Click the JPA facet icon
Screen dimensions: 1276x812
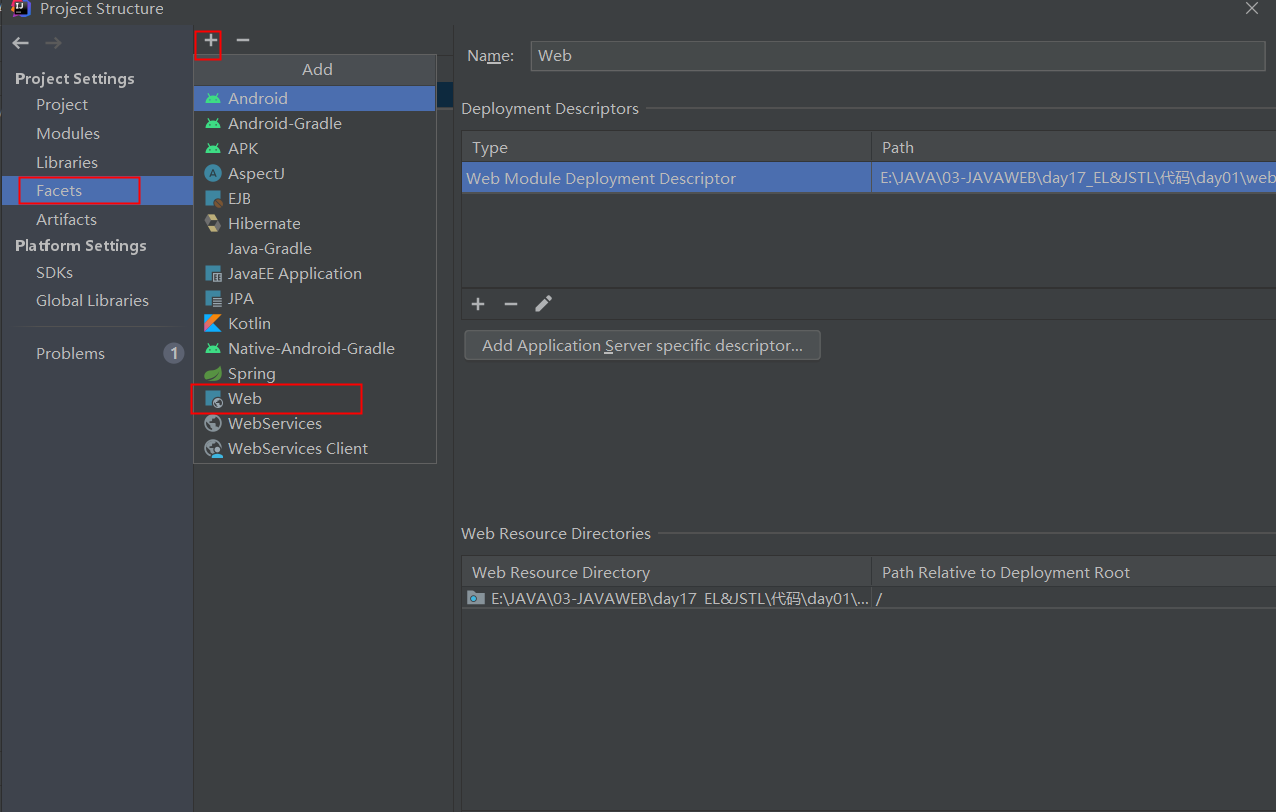[x=212, y=298]
